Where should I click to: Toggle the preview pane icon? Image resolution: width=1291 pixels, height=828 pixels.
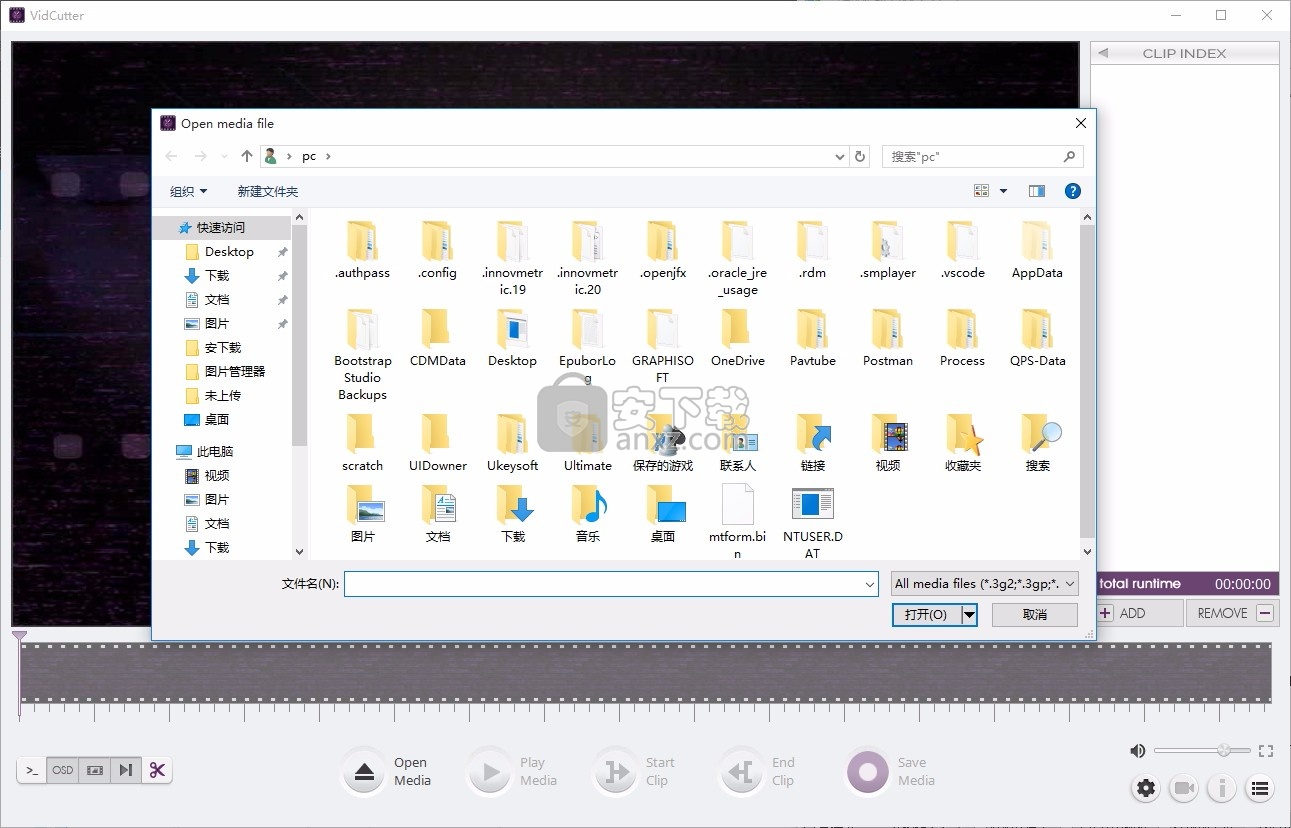(1037, 191)
